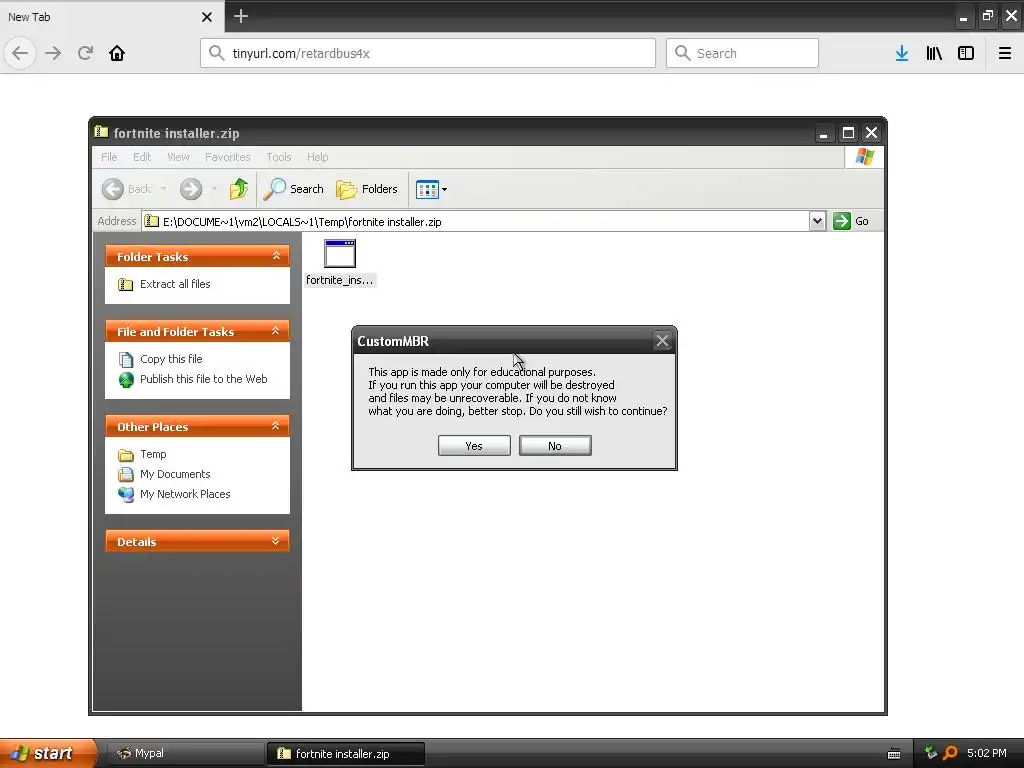Maximize the fortnite installer.zip window

tap(848, 133)
